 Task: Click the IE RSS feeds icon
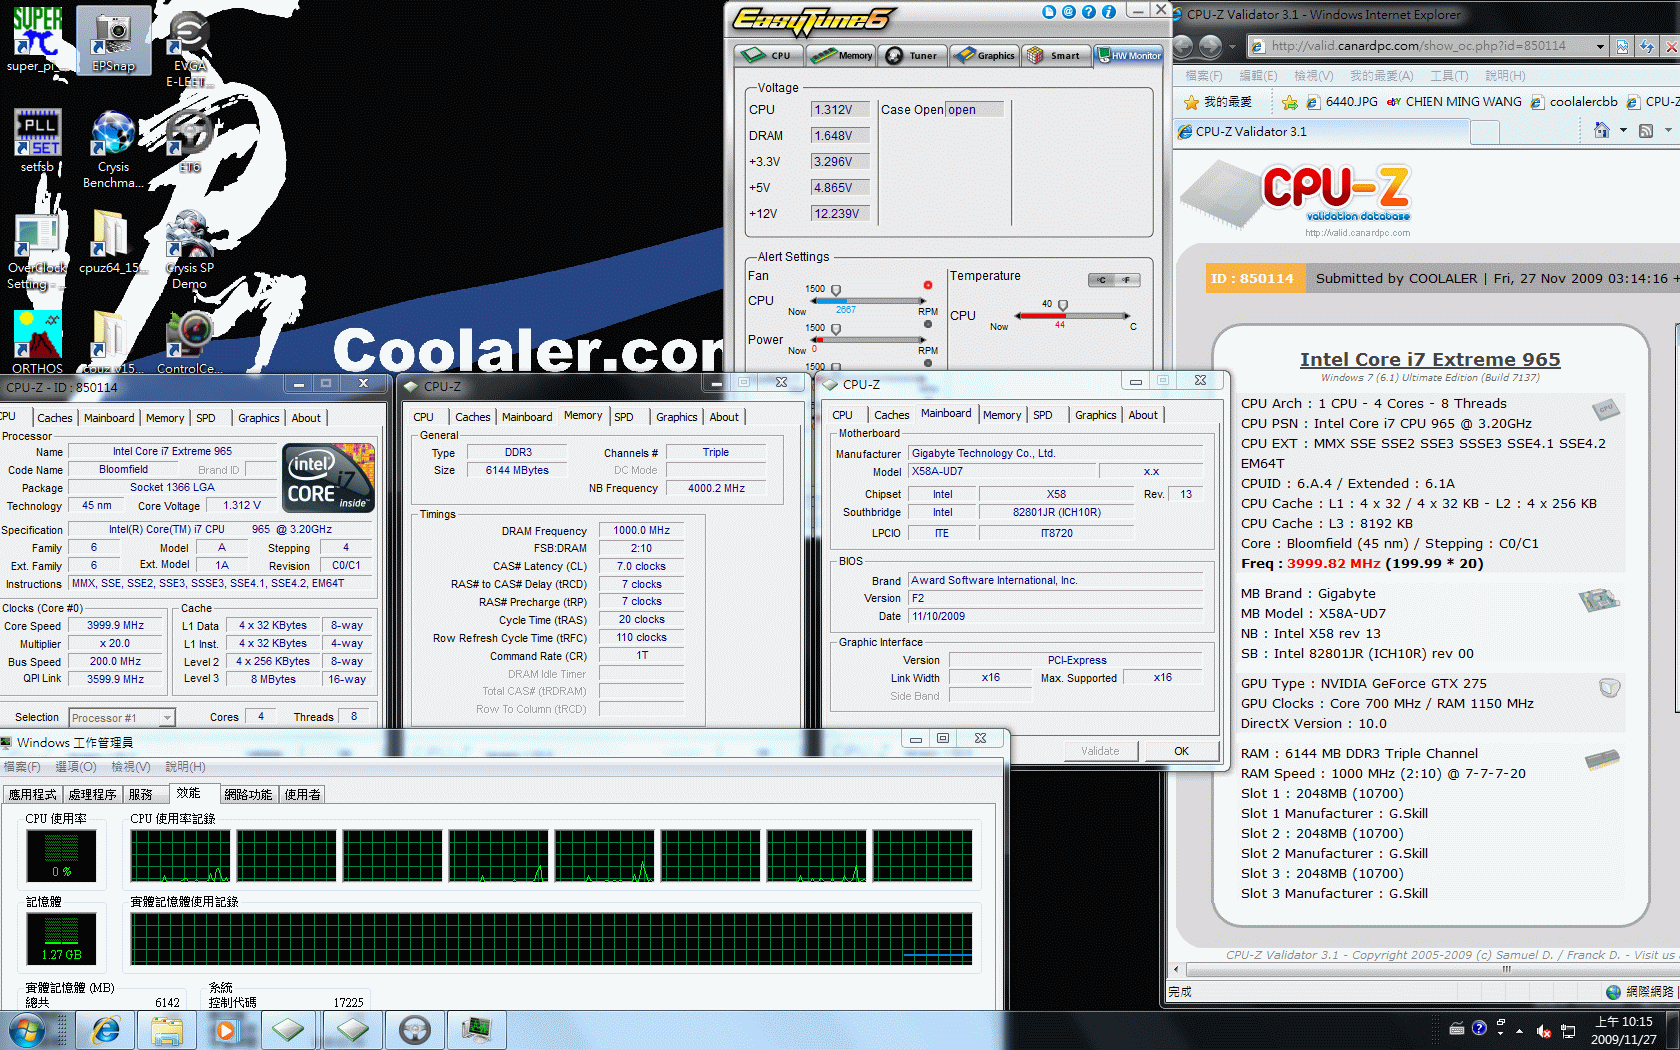[1646, 131]
